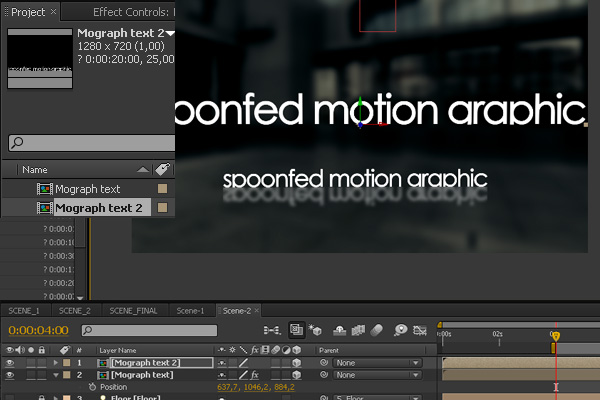The image size is (600, 400).
Task: Click the Parent column header
Action: [x=328, y=350]
